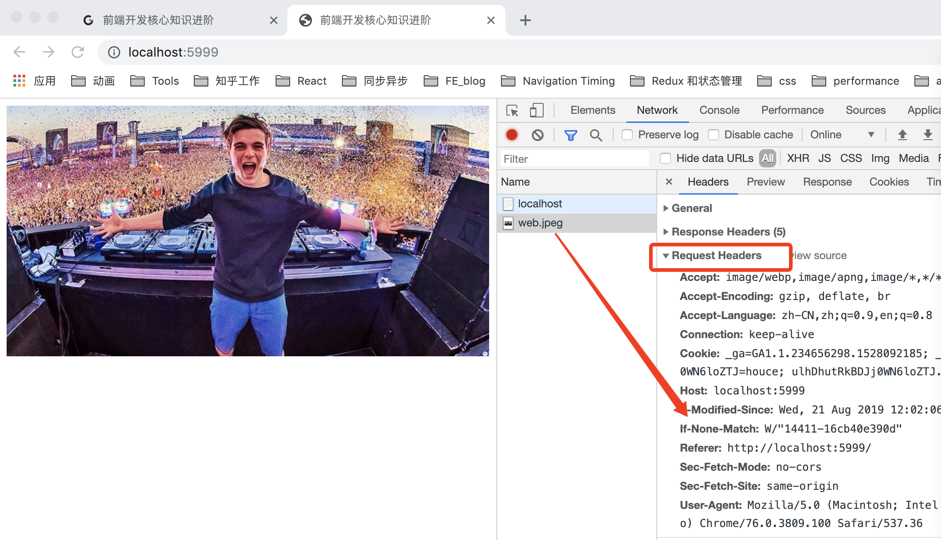Image resolution: width=941 pixels, height=540 pixels.
Task: Open the Online throttling dropdown
Action: pyautogui.click(x=842, y=135)
